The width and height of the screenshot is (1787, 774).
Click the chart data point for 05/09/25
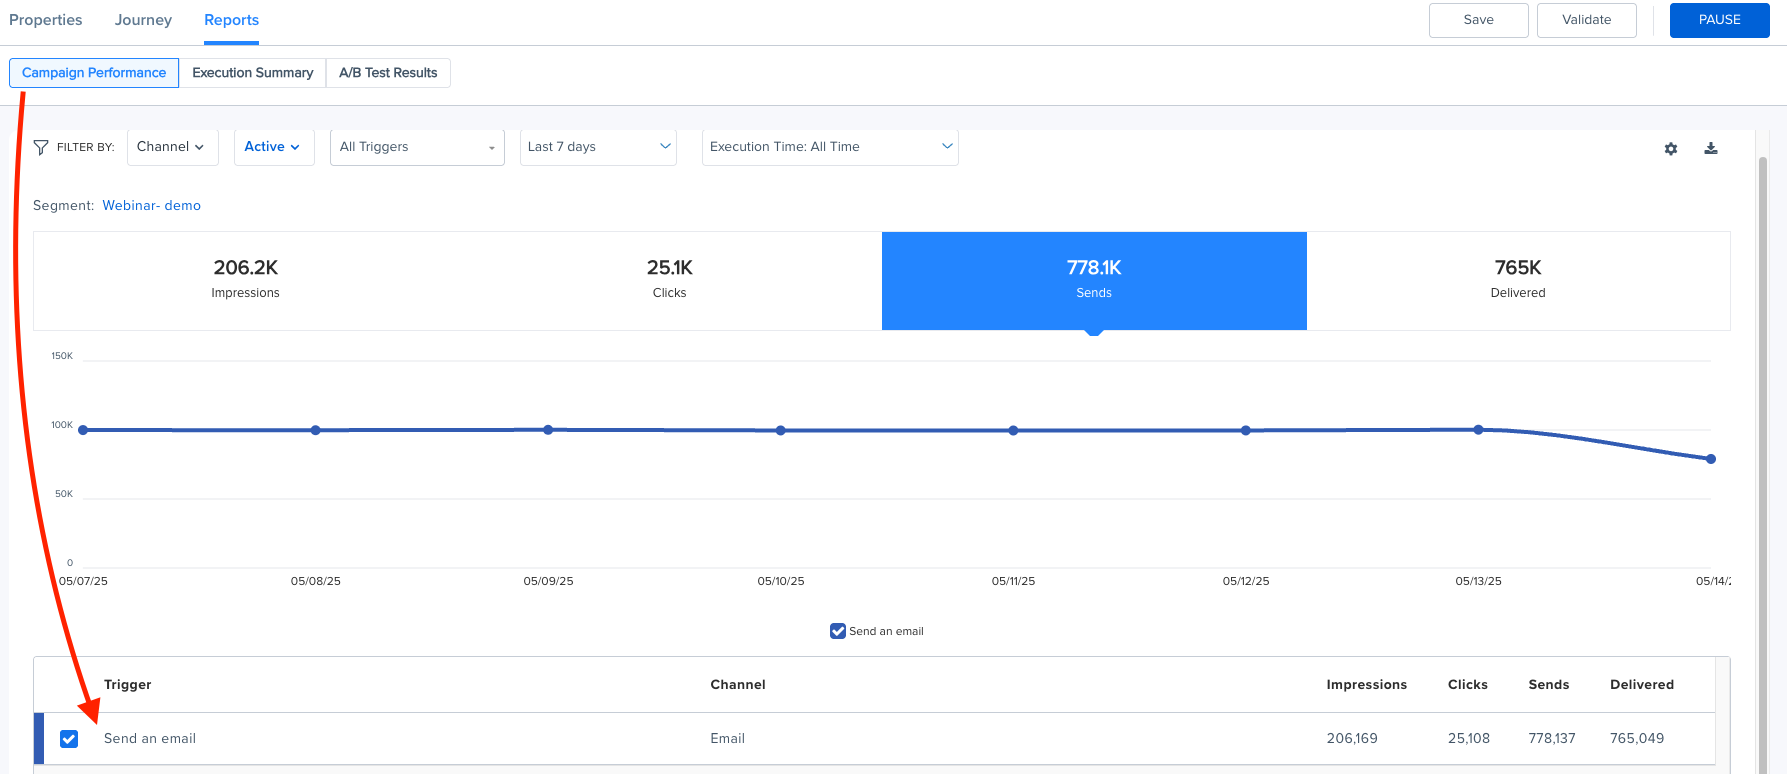tap(548, 430)
